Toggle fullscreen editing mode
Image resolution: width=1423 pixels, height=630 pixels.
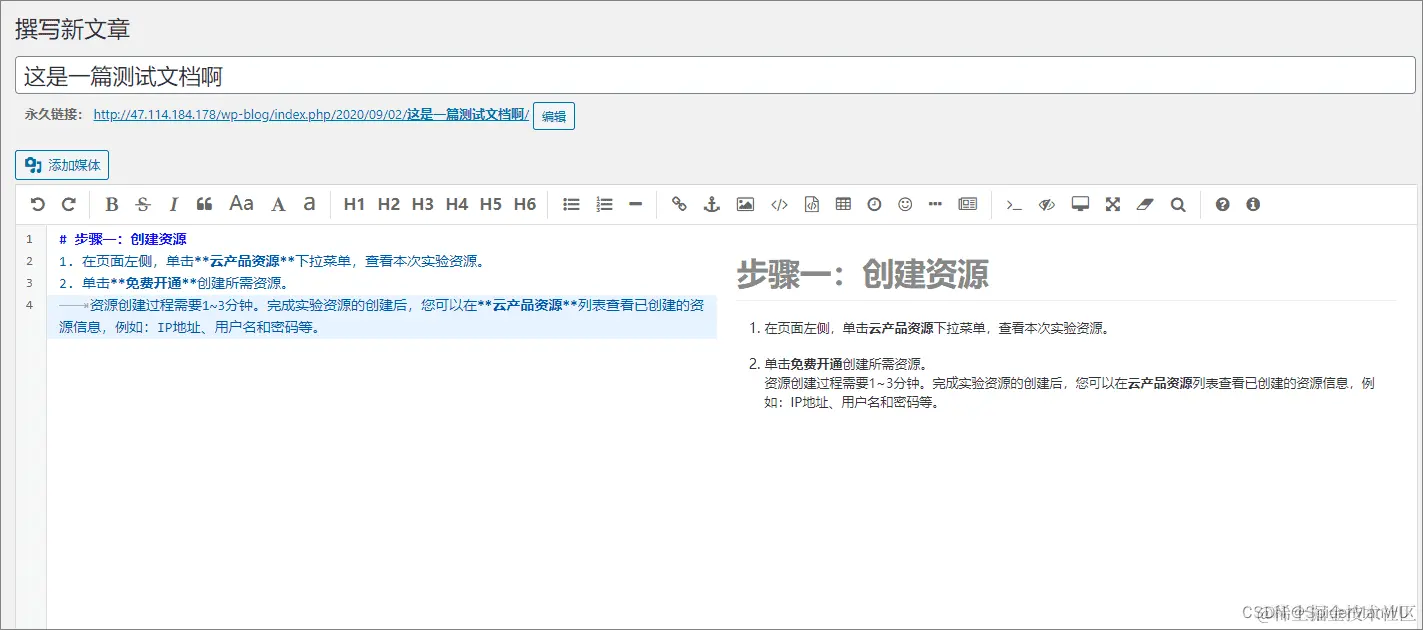tap(1112, 204)
